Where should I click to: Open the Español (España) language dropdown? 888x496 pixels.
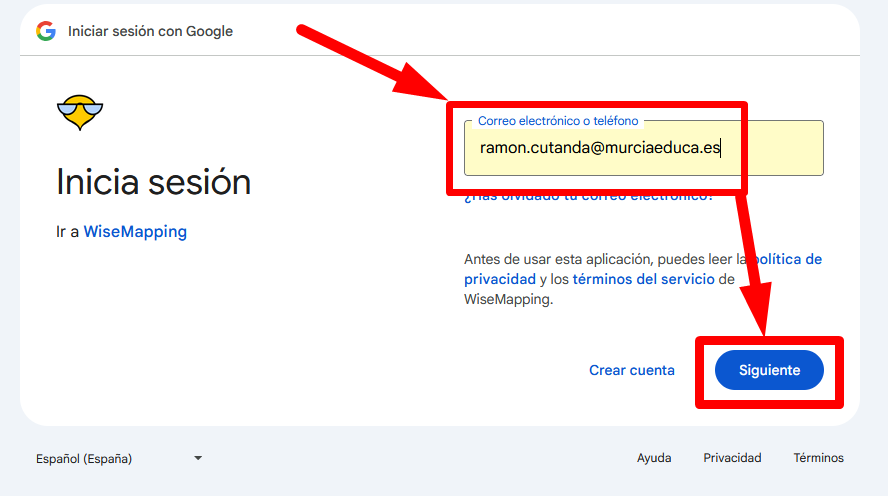119,459
